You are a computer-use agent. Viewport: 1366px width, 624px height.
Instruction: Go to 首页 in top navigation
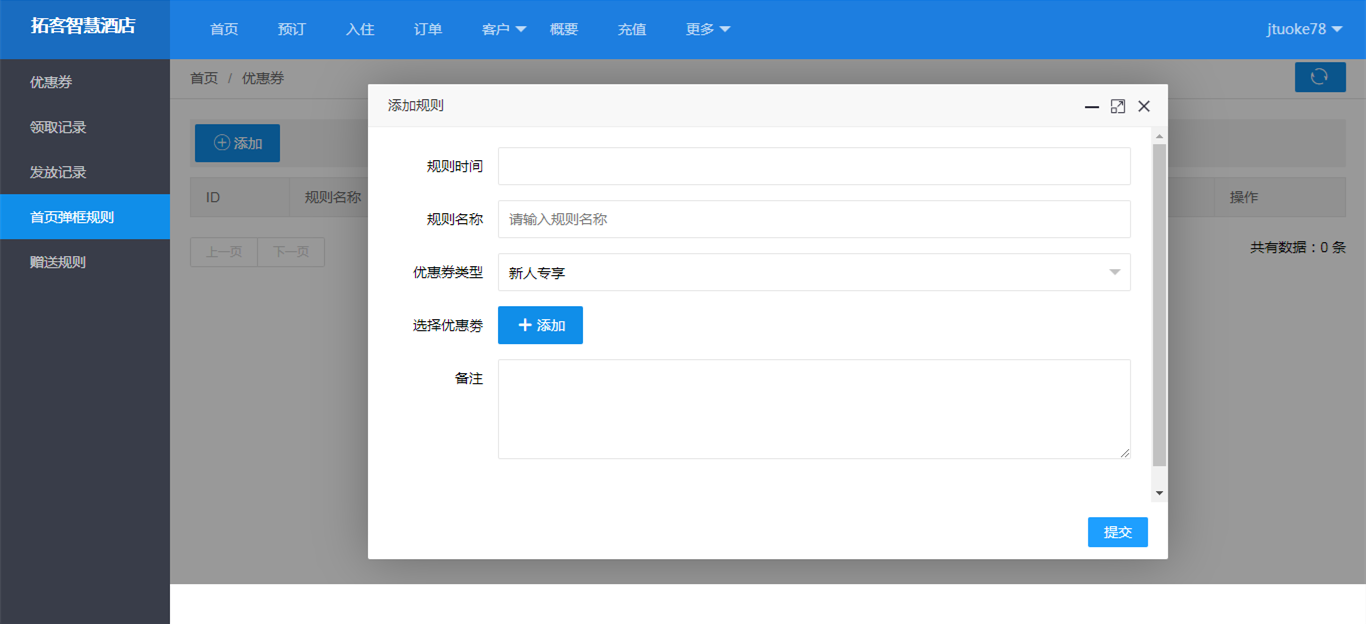(224, 29)
